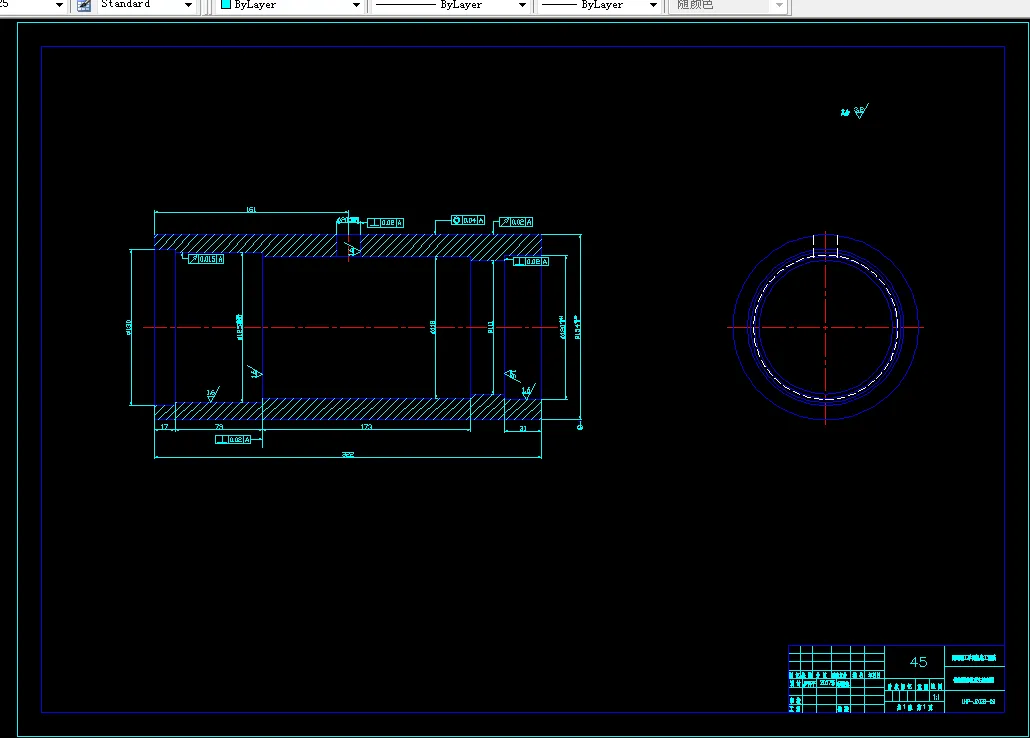This screenshot has height=738, width=1030.
Task: Click the cyan color swatch in color control
Action: [226, 4]
